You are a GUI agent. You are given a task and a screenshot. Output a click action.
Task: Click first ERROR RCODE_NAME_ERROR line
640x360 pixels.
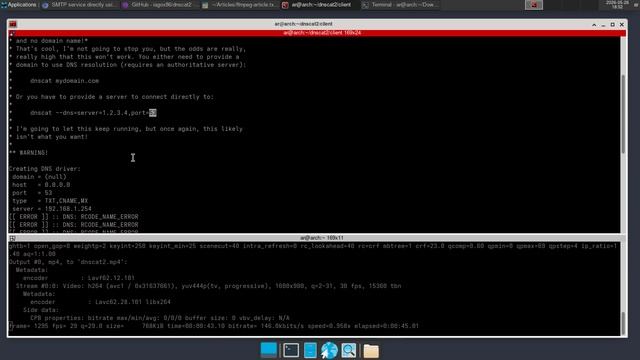click(74, 217)
